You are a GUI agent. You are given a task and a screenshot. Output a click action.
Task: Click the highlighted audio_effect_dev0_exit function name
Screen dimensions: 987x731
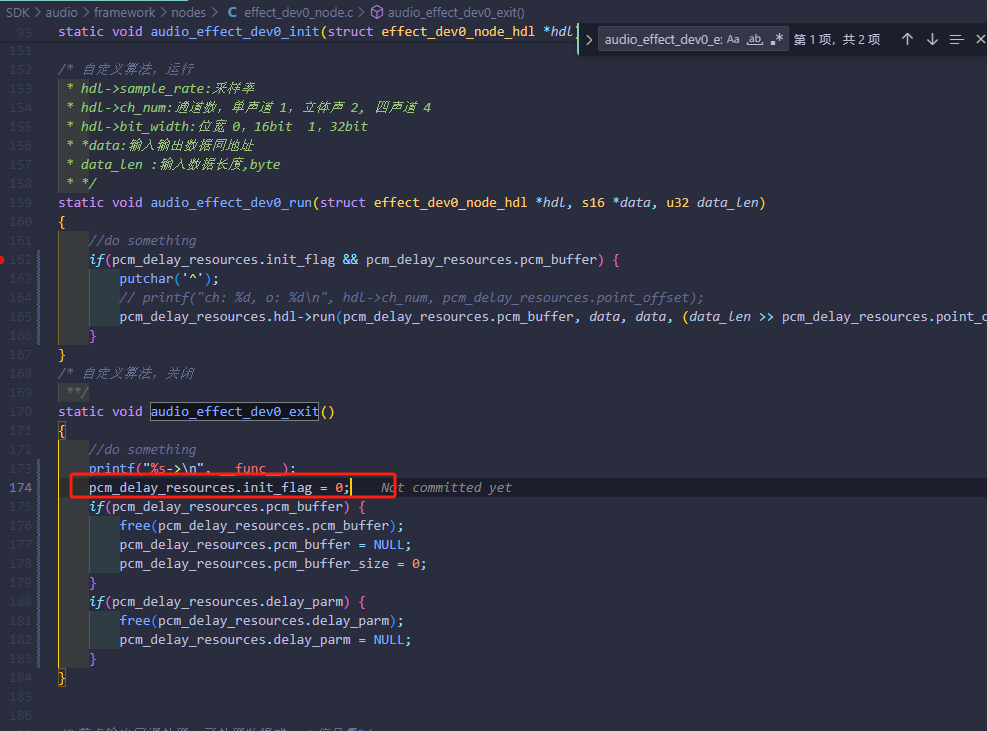[234, 411]
